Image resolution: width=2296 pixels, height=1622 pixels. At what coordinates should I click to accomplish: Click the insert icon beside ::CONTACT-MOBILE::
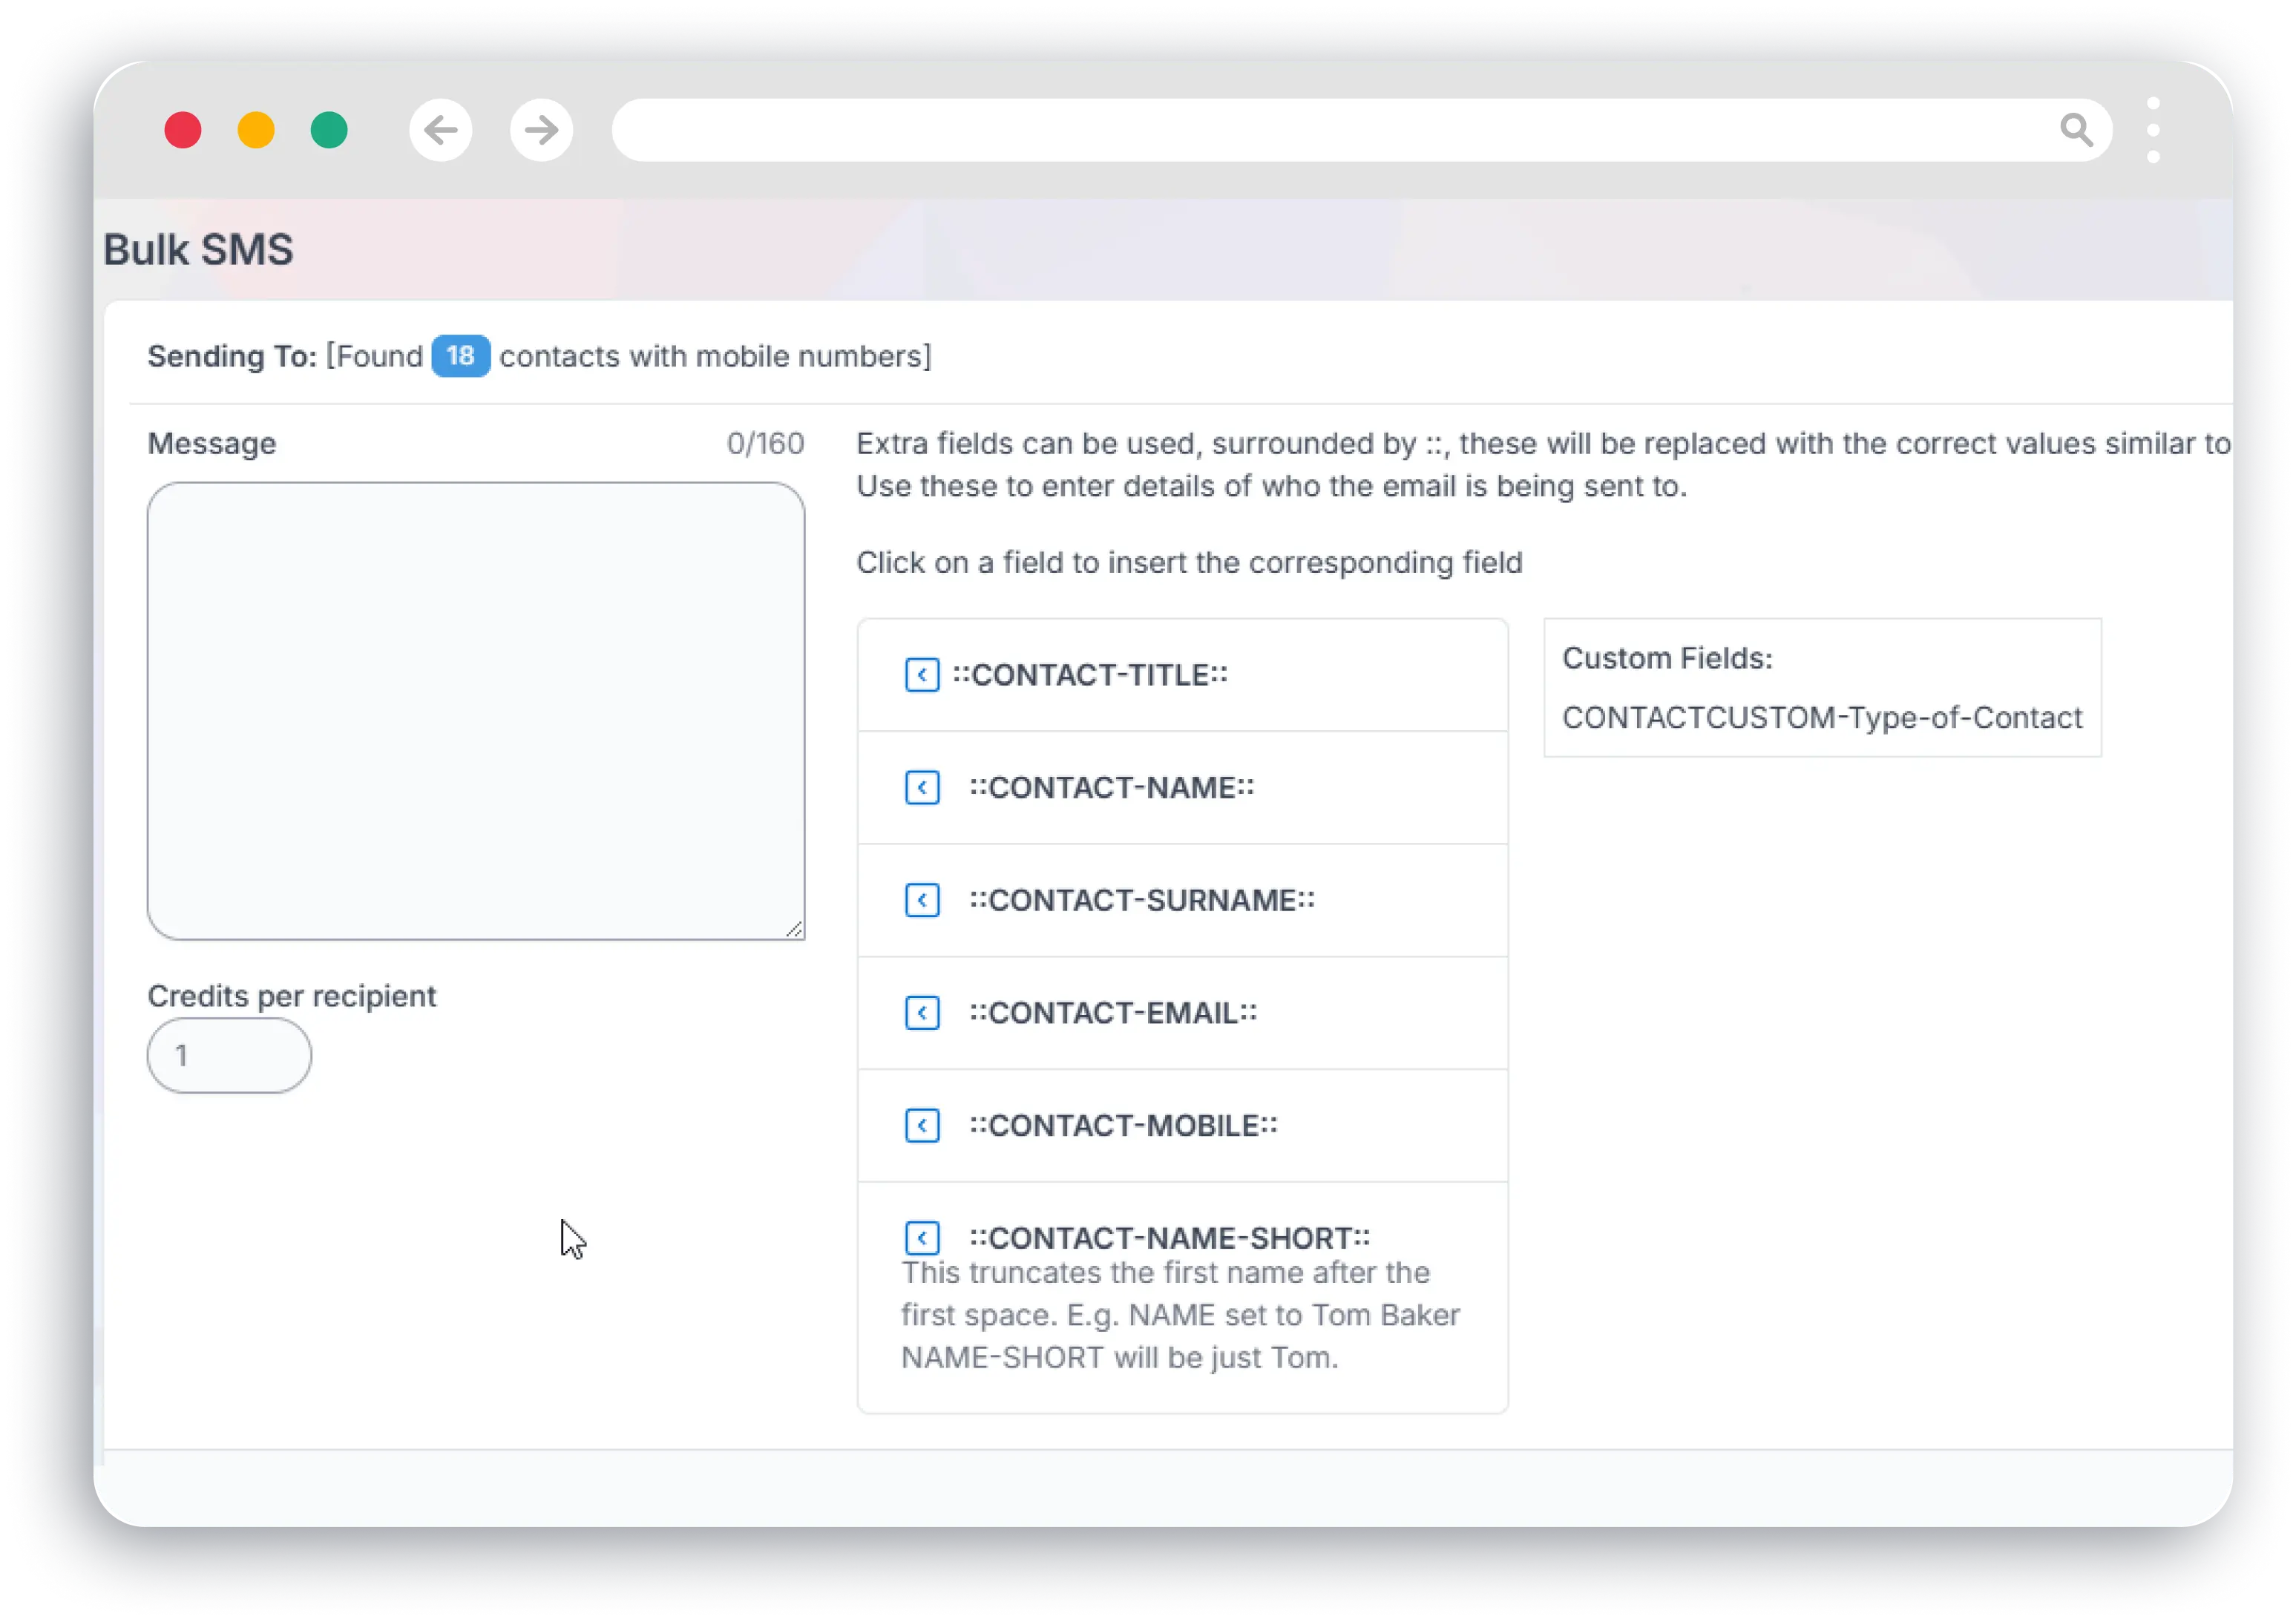point(922,1126)
